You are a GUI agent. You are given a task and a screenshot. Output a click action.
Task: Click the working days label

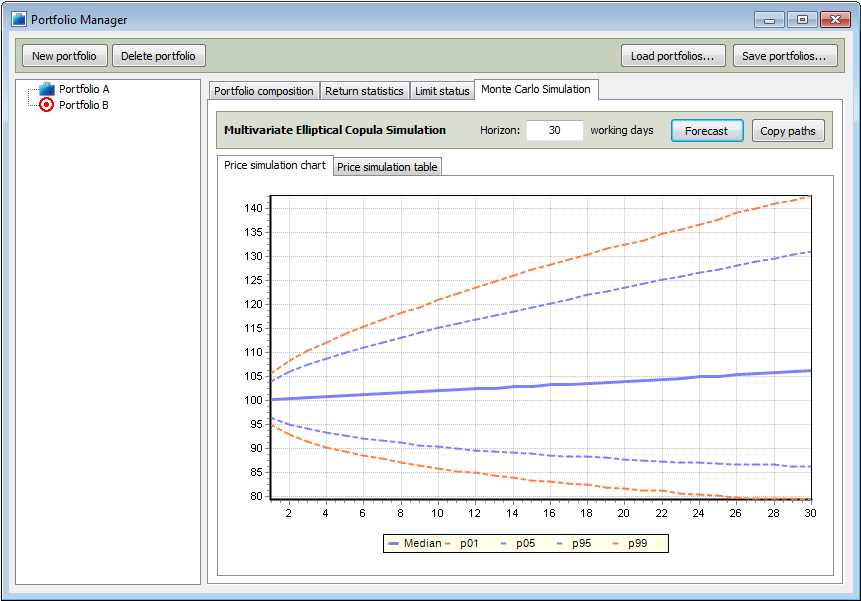(x=622, y=131)
